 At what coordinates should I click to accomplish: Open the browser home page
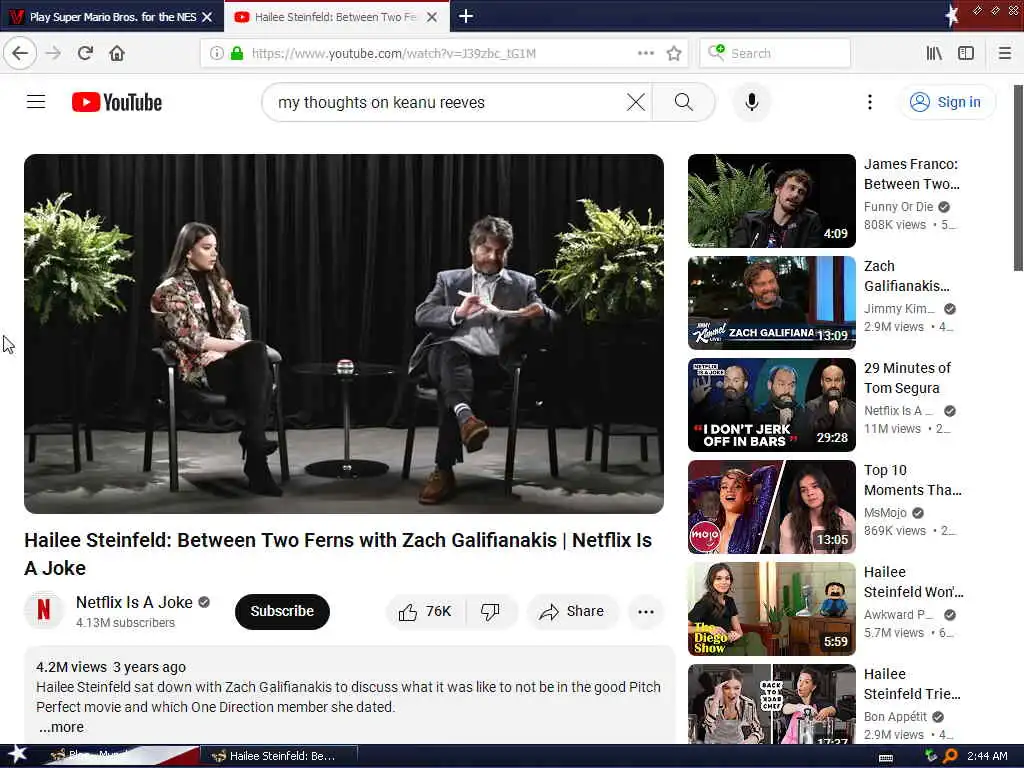[117, 54]
